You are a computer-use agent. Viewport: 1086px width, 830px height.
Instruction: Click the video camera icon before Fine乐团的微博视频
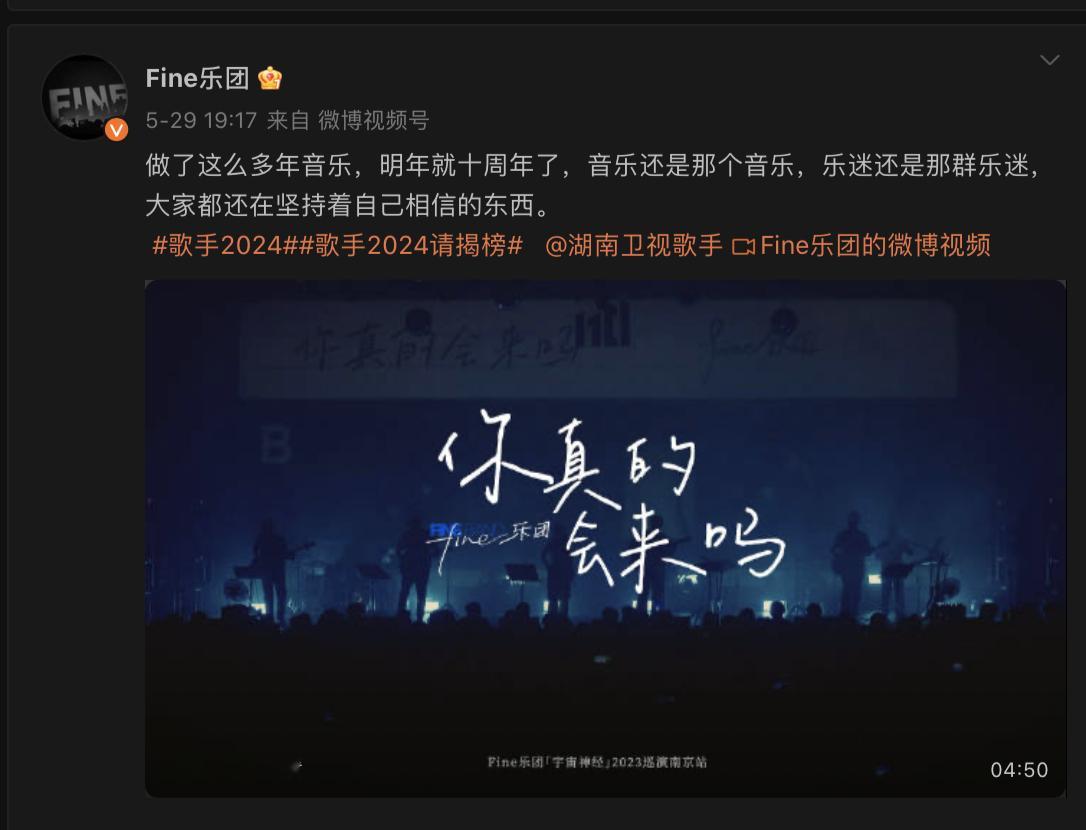[x=743, y=247]
